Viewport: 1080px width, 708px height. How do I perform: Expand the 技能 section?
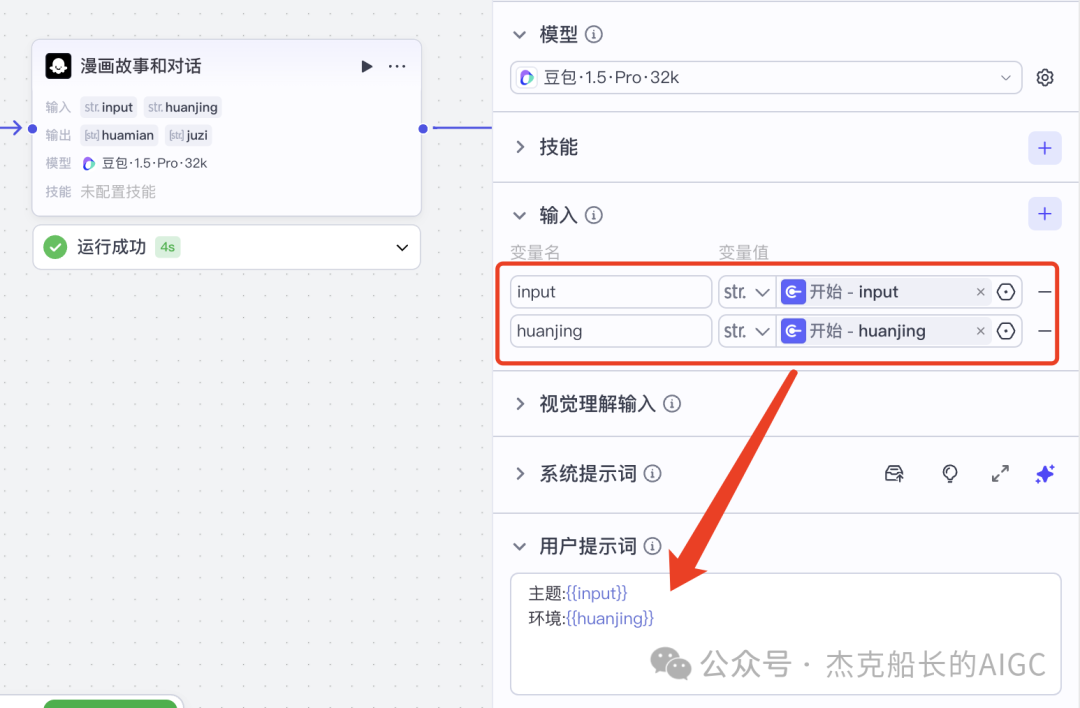pos(520,147)
